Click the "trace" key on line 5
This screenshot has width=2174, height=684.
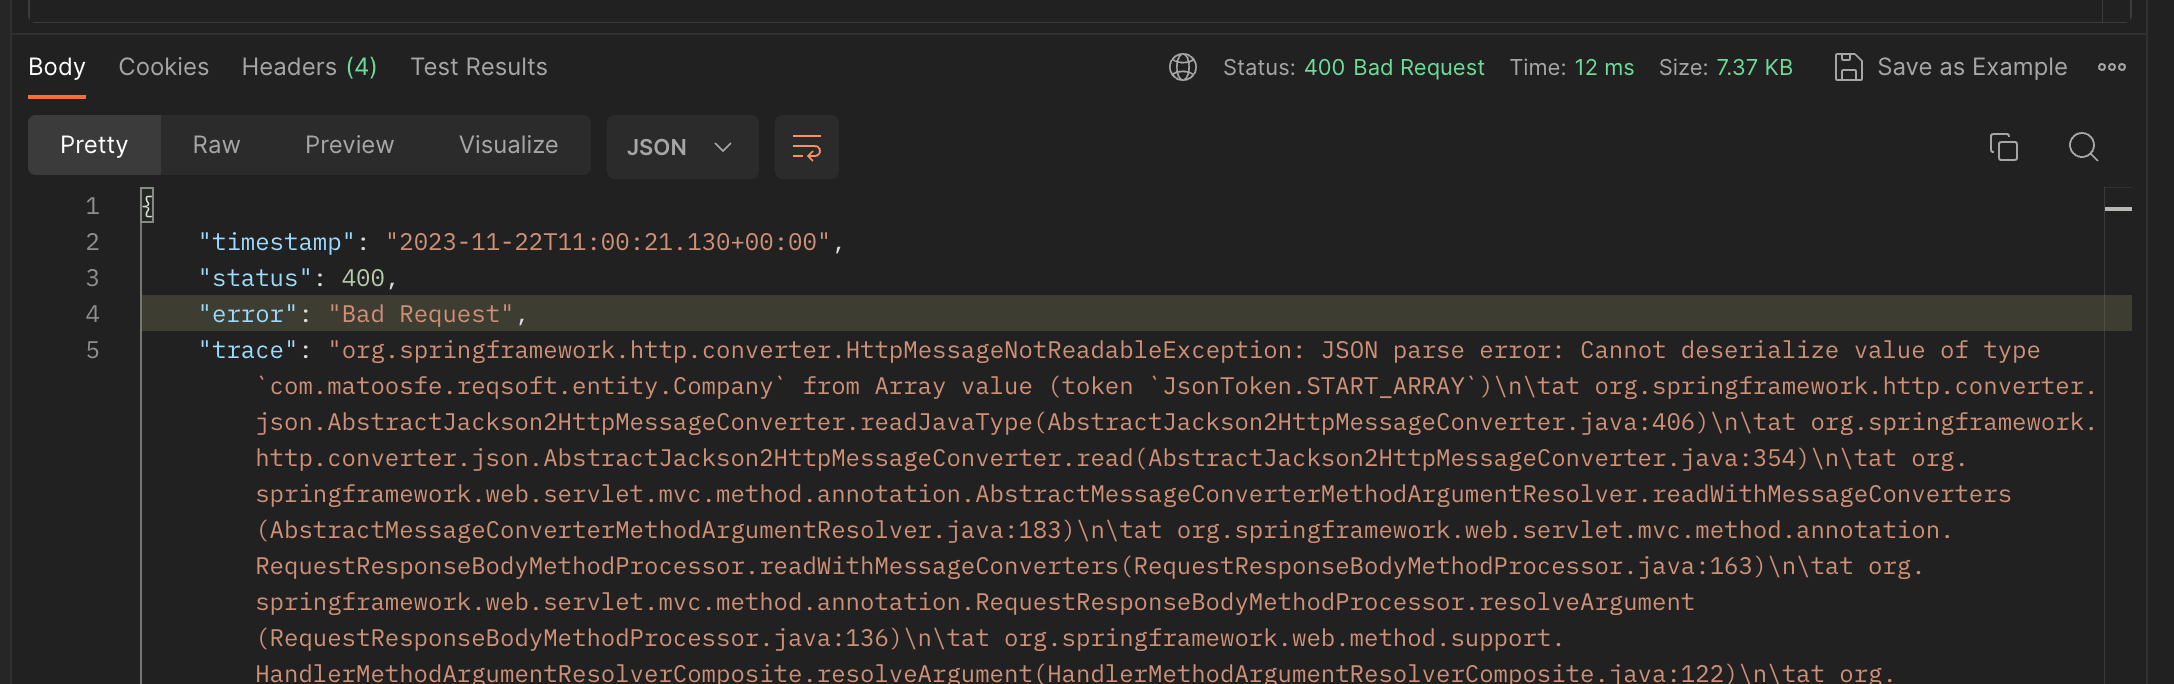coord(248,350)
